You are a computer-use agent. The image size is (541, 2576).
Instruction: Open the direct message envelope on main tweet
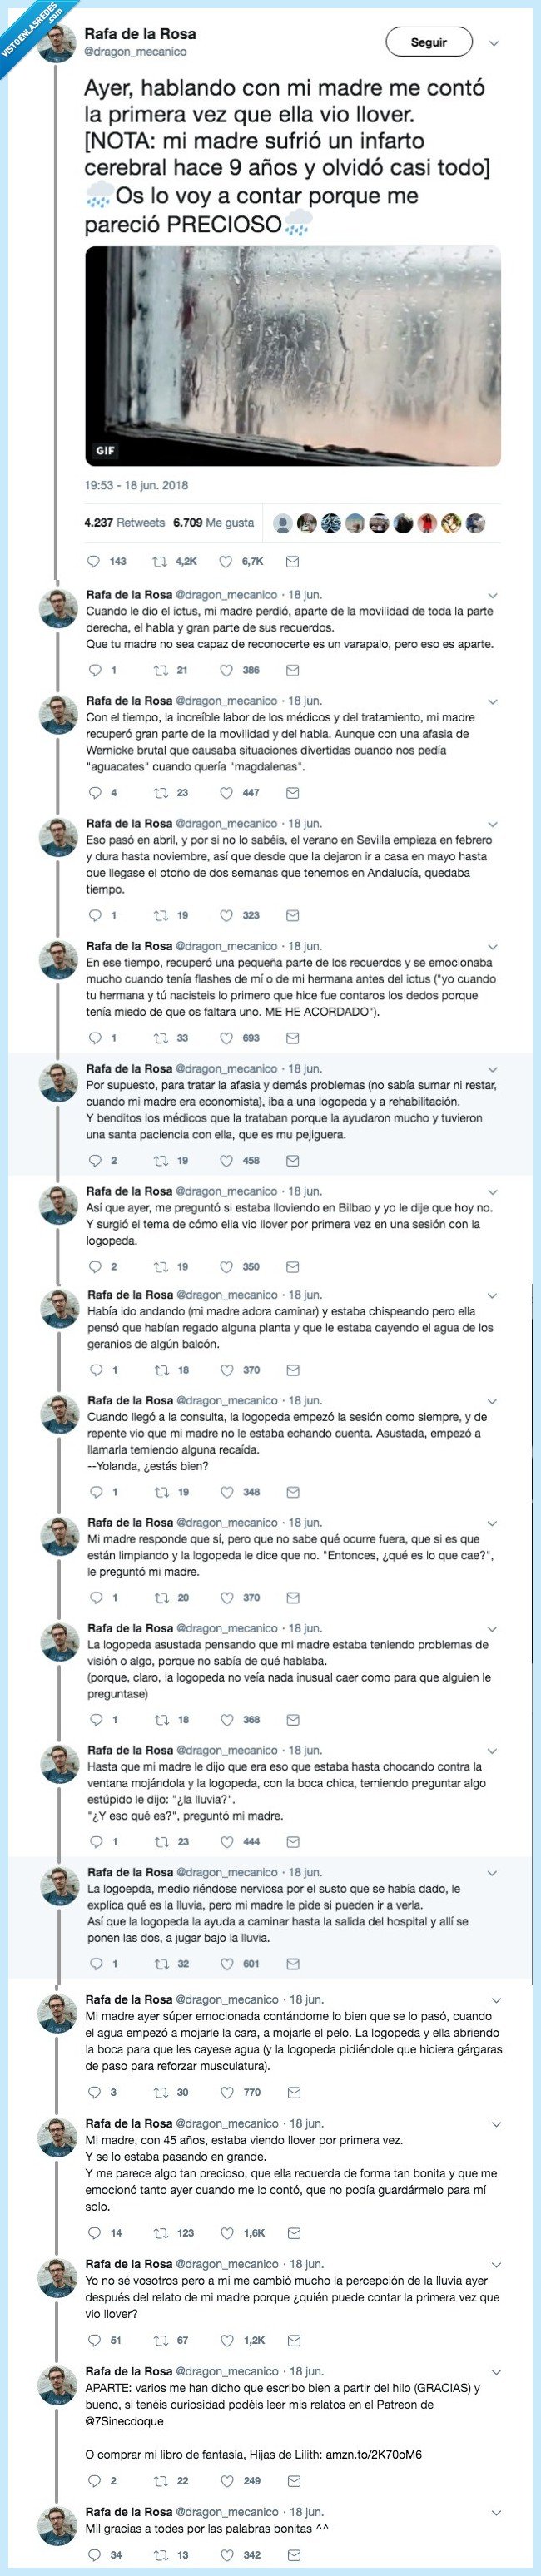(292, 561)
